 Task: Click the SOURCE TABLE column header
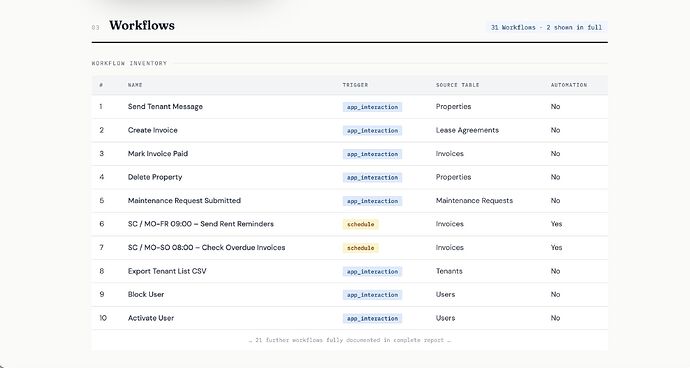(x=457, y=85)
